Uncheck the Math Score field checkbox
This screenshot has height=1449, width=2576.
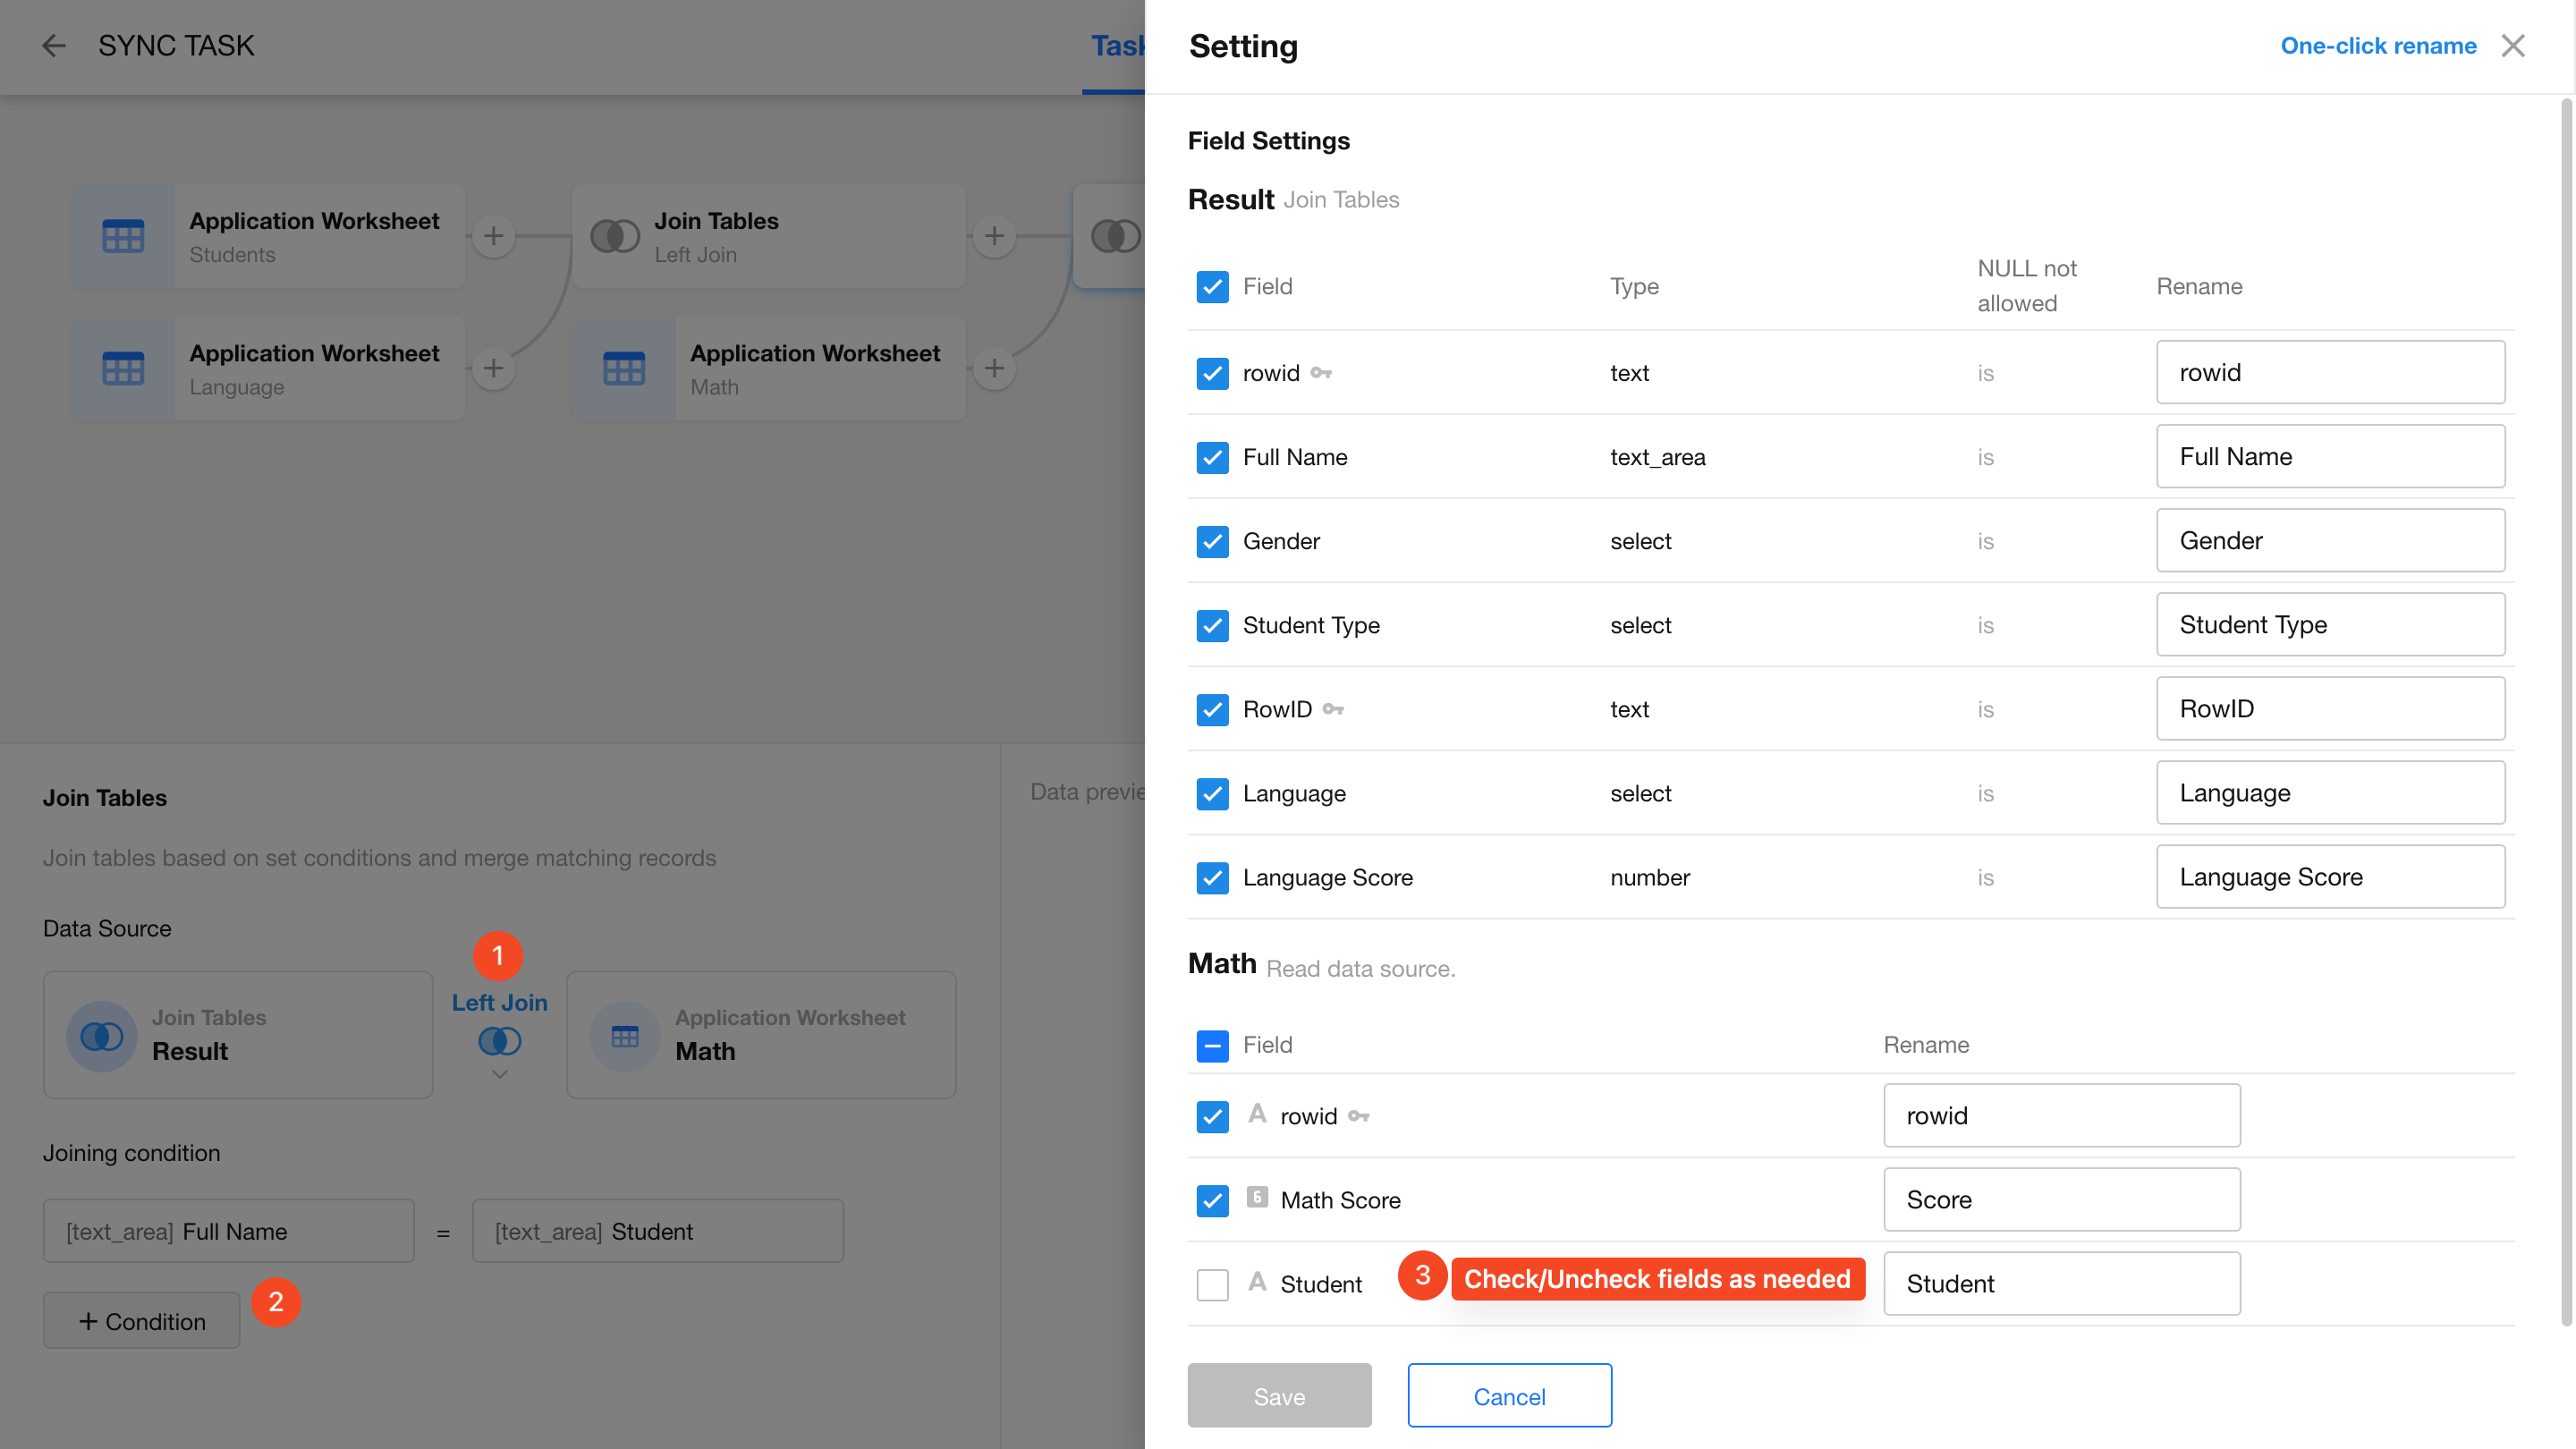click(x=1212, y=1200)
